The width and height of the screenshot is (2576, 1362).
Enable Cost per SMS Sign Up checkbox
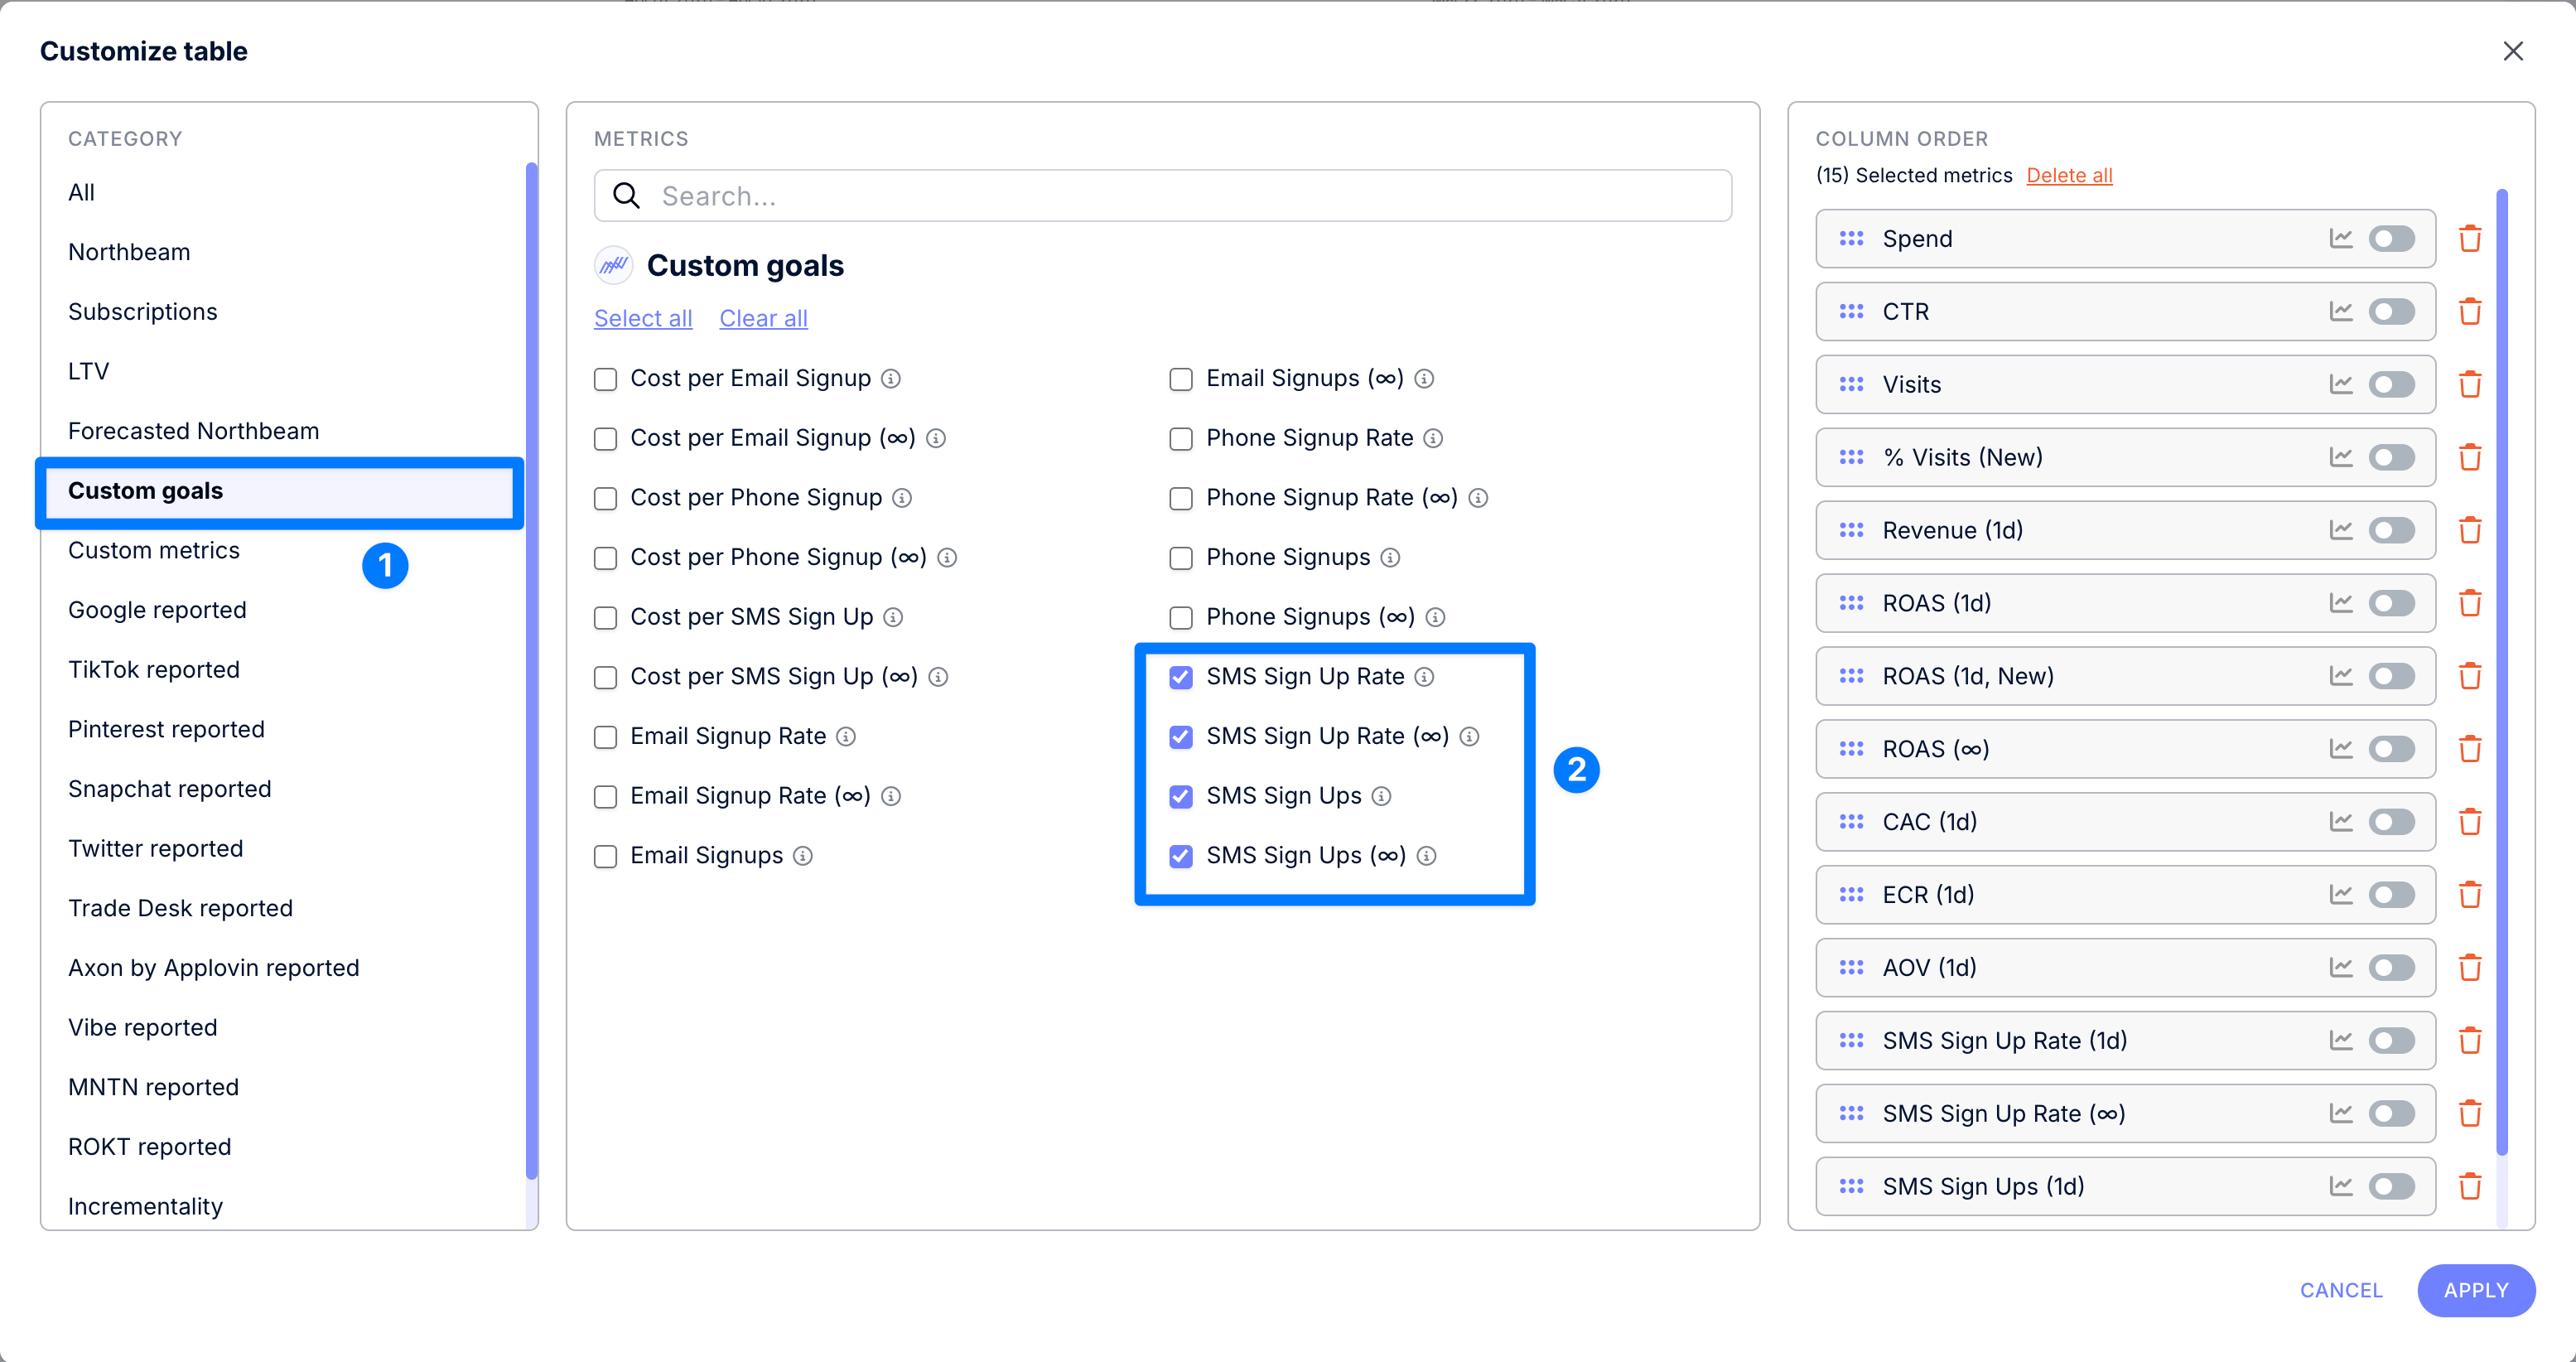[605, 618]
